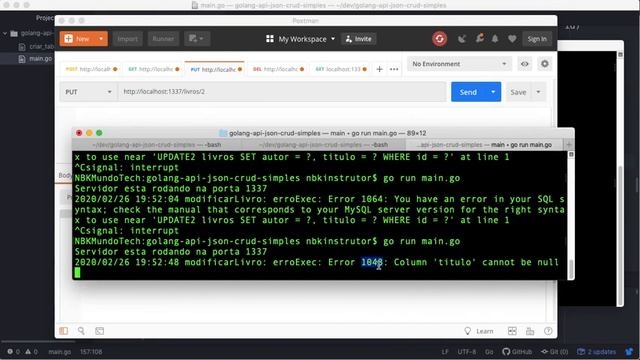
Task: Click the UTF-8 encoding status item
Action: [x=467, y=351]
